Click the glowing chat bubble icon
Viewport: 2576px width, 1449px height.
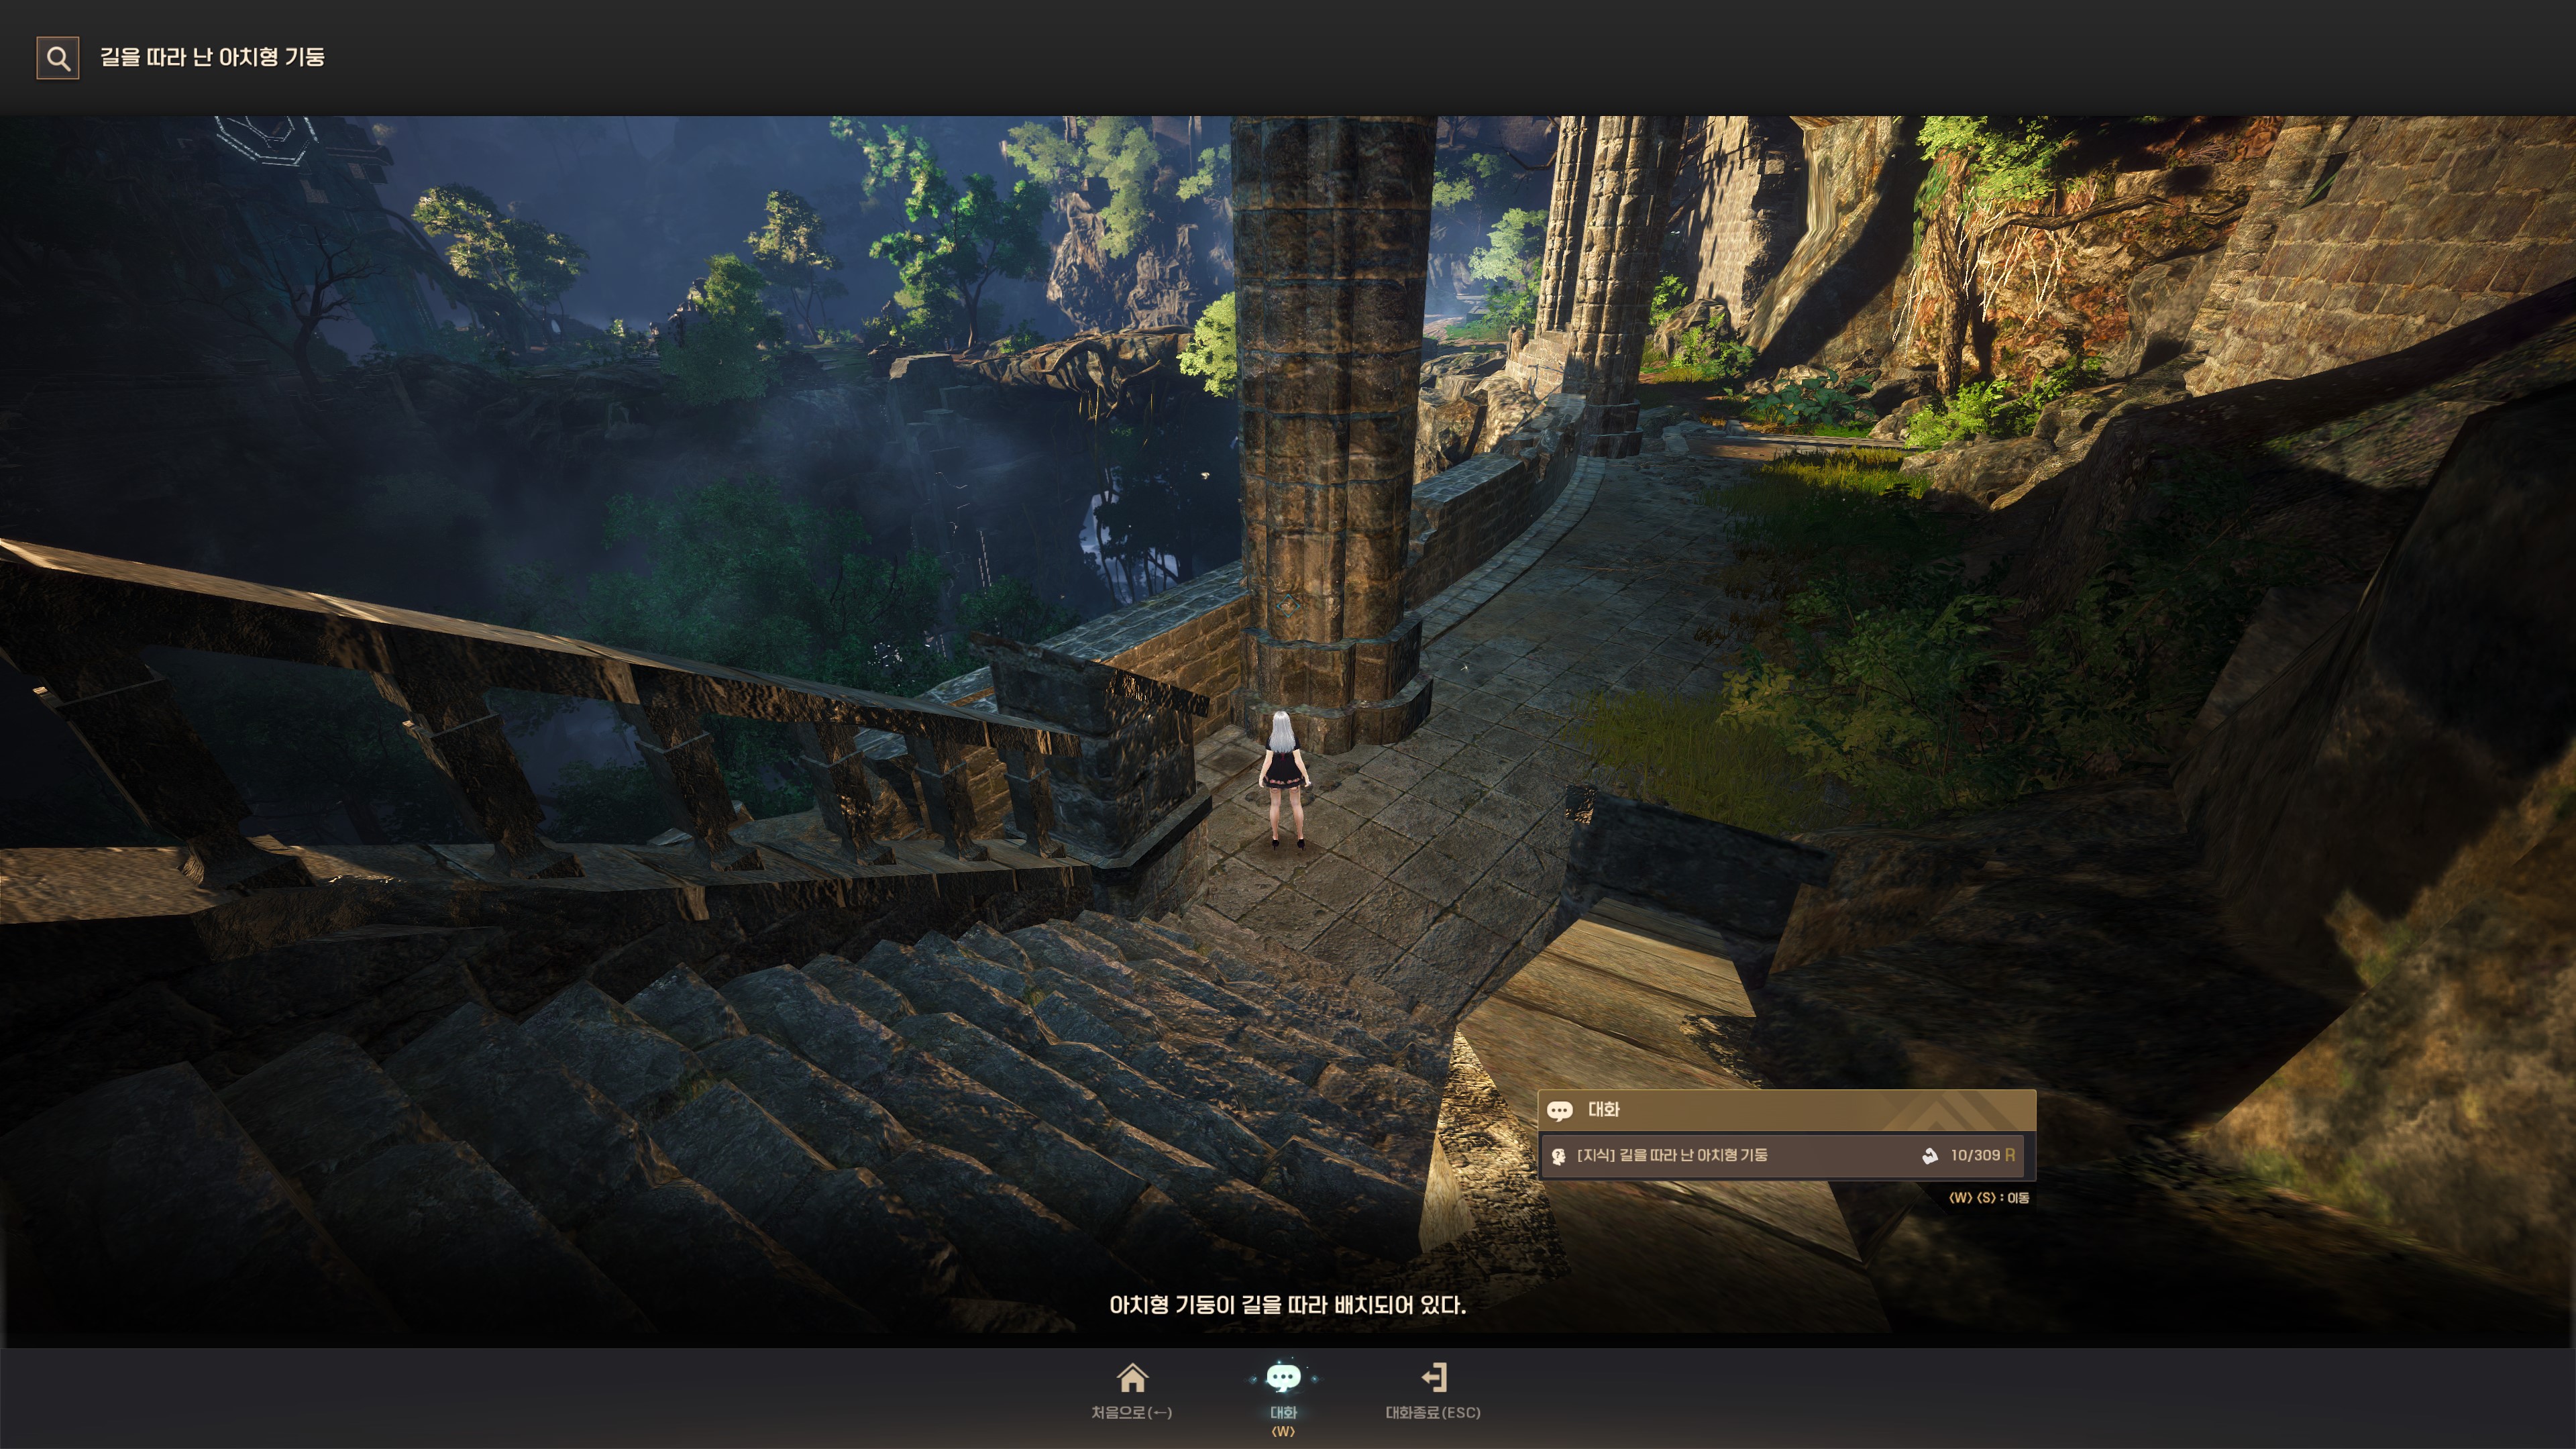point(1283,1378)
